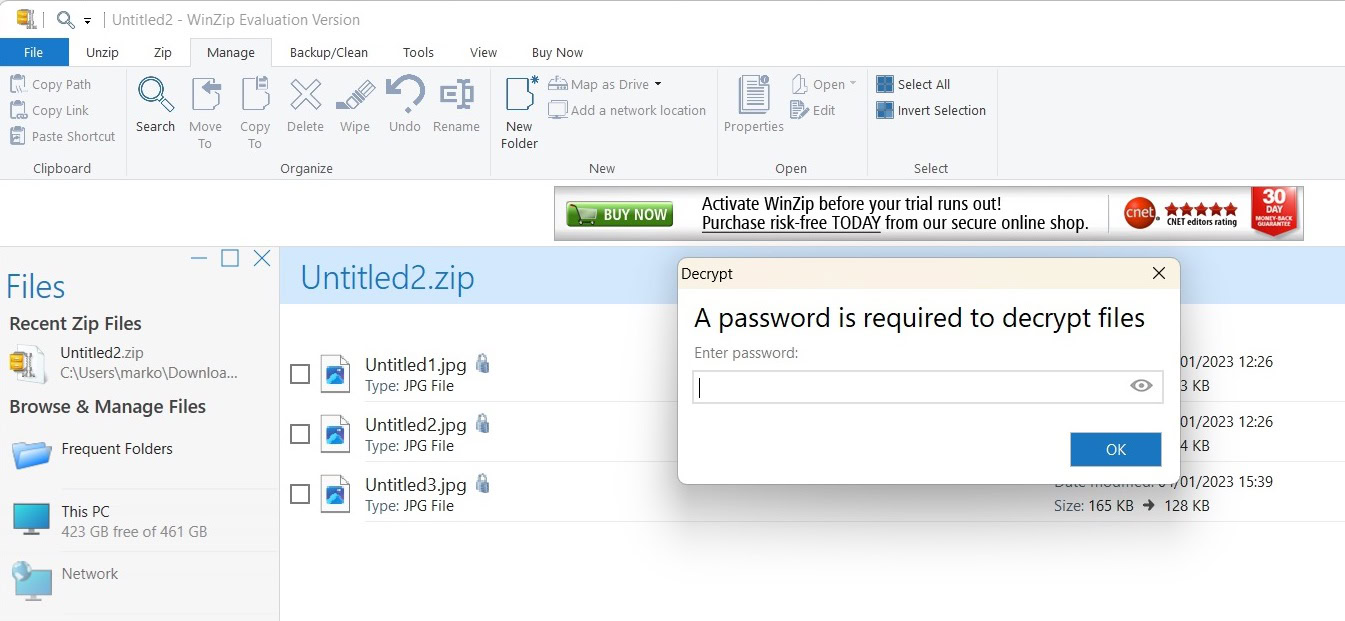Screen dimensions: 1345x621
Task: Switch to the View tab
Action: point(483,52)
